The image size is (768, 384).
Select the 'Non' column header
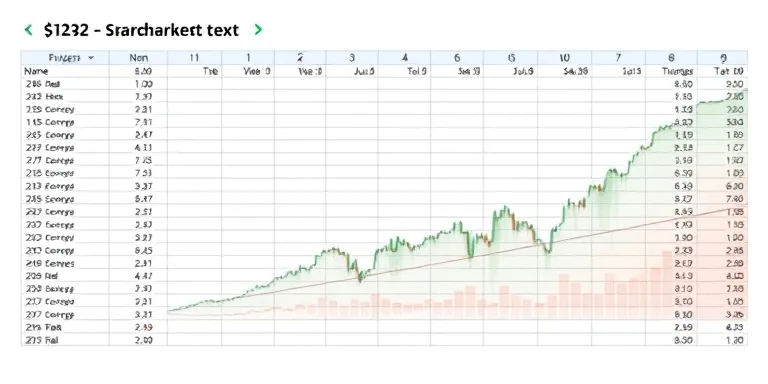[x=139, y=58]
